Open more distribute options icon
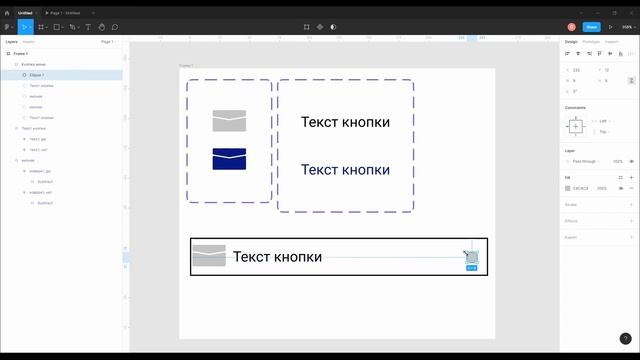Image resolution: width=640 pixels, height=360 pixels. tap(631, 53)
